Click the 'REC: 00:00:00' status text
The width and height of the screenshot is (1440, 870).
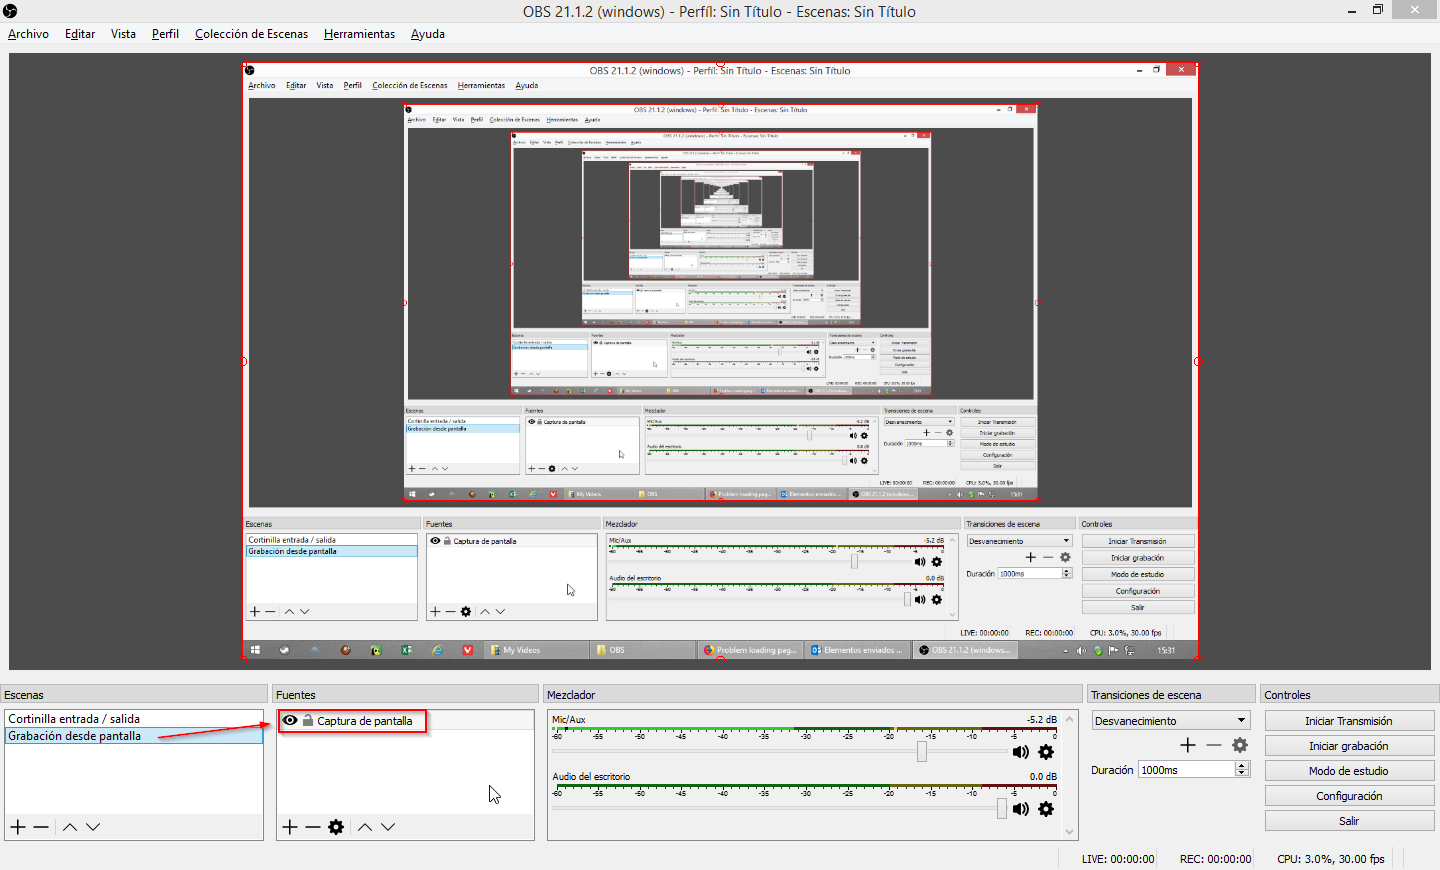click(1216, 859)
